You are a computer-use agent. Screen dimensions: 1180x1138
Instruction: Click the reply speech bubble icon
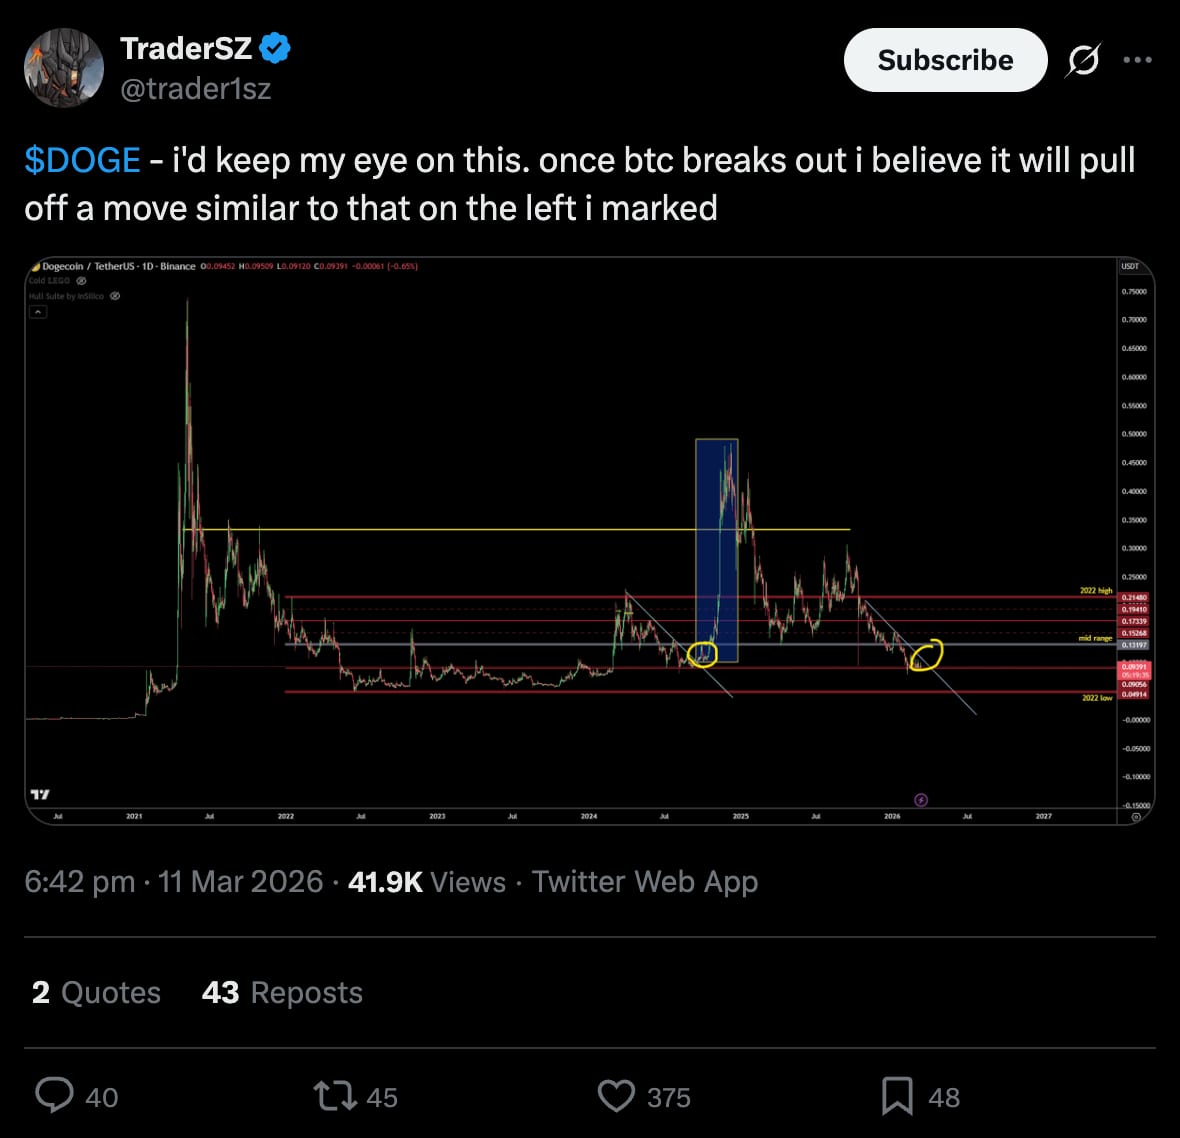(x=54, y=1095)
